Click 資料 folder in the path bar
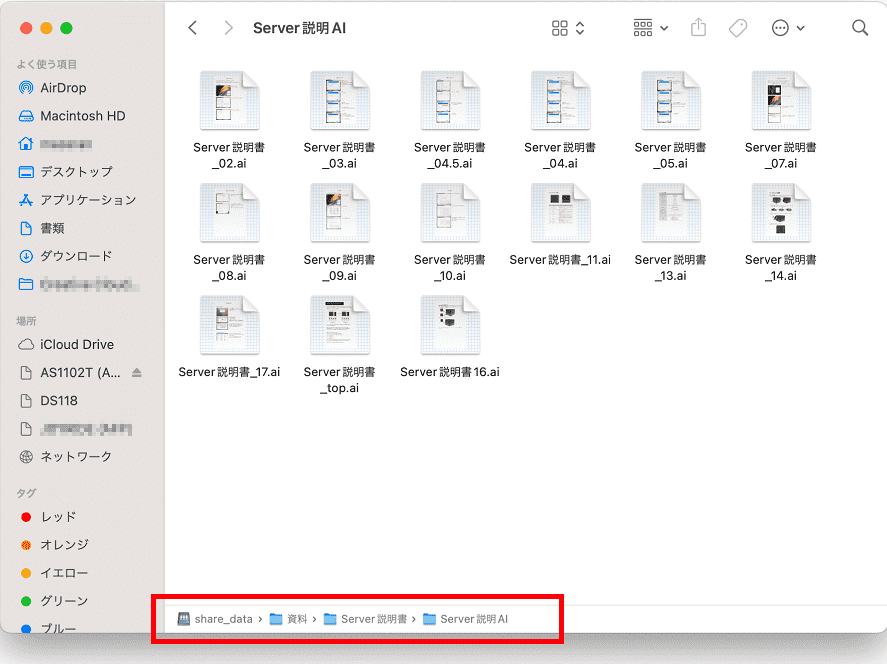This screenshot has width=887, height=664. click(x=289, y=619)
